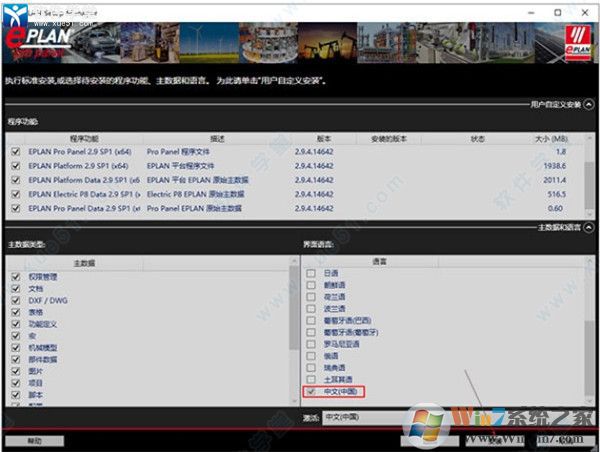Sort by the 描述 column header
The height and width of the screenshot is (452, 600).
tap(217, 139)
